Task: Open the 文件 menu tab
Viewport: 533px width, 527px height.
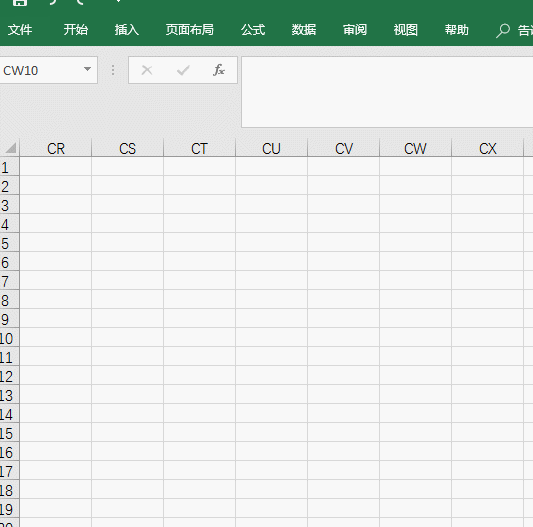Action: pos(20,30)
